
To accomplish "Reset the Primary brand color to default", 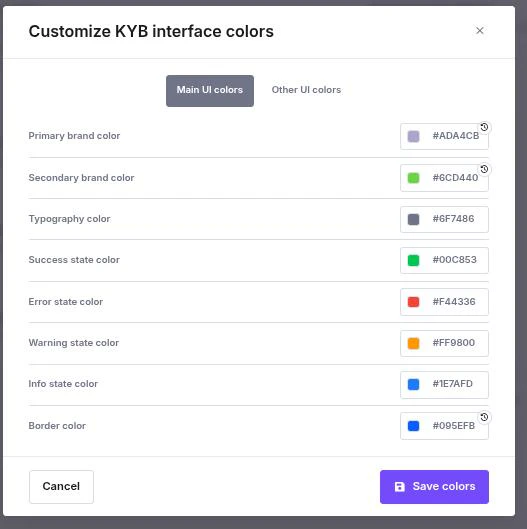I will click(x=484, y=127).
